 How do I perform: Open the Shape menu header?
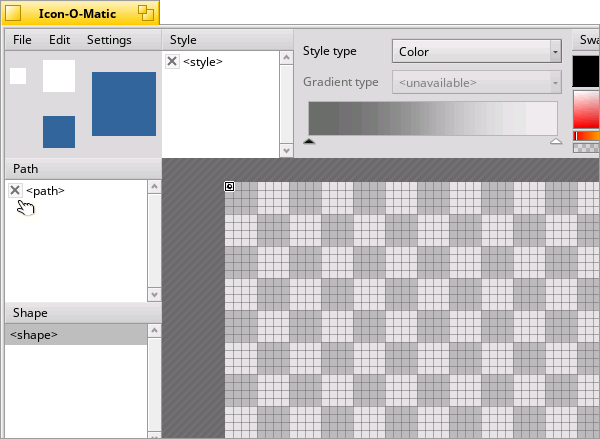coord(30,313)
